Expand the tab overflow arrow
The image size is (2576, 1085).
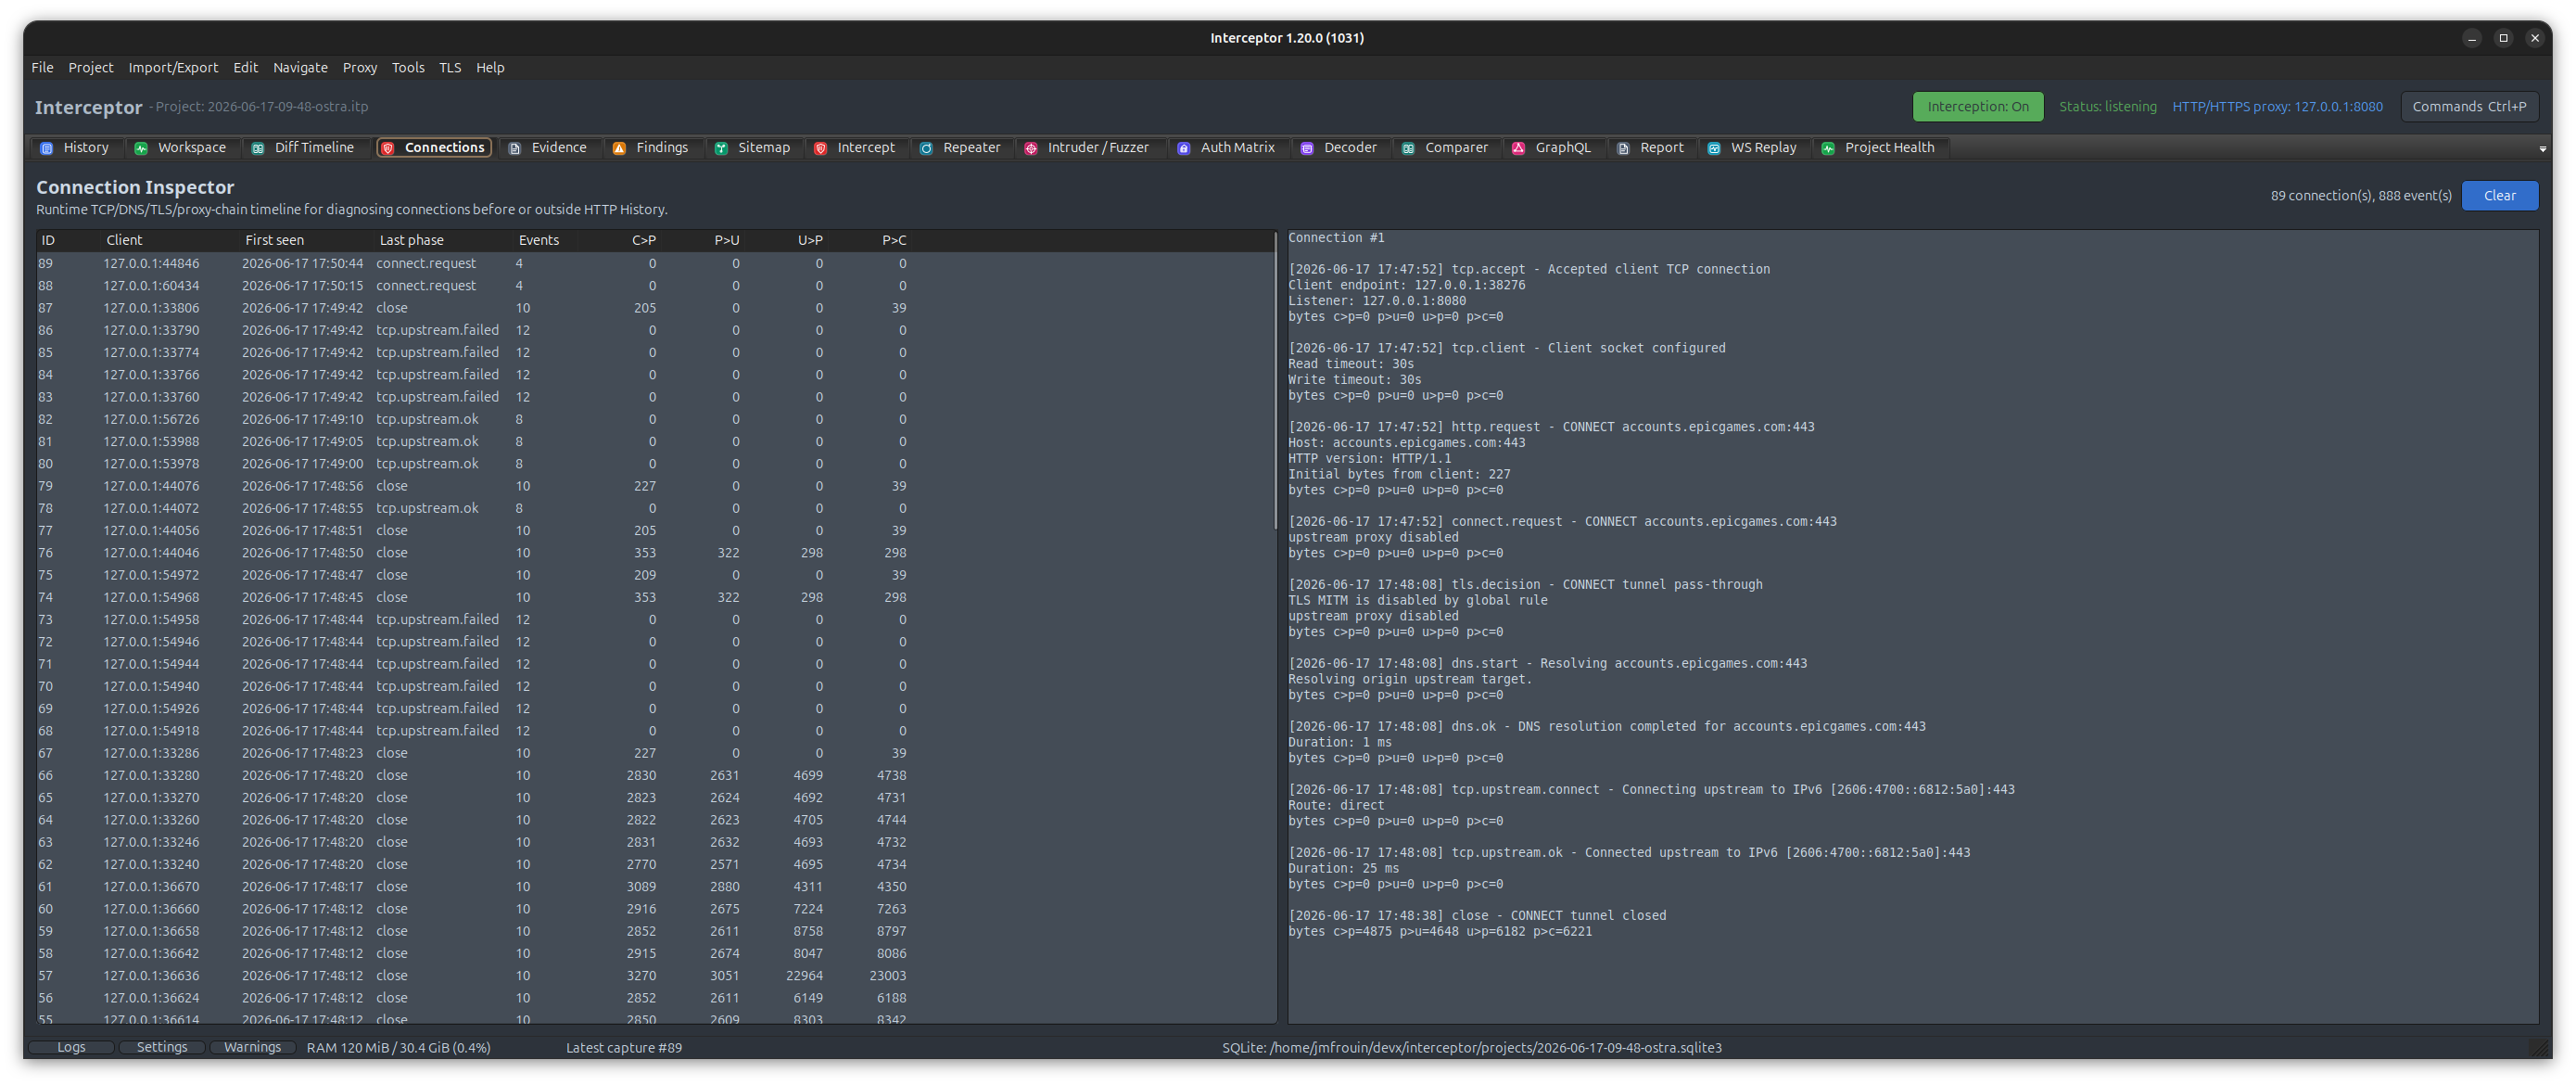(x=2542, y=149)
